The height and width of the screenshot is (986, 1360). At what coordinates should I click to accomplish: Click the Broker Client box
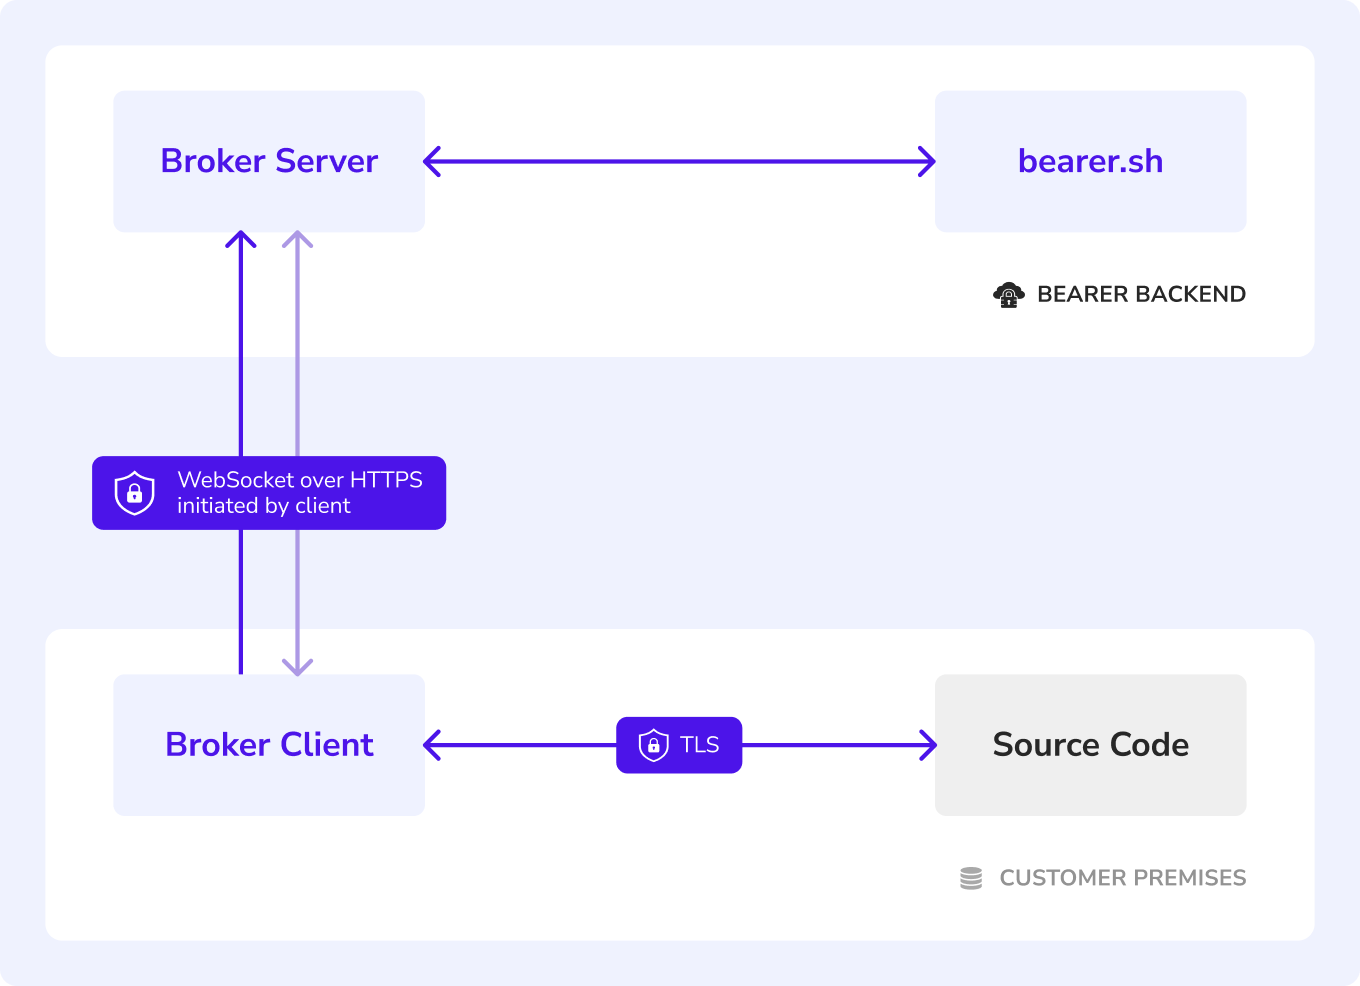point(269,745)
